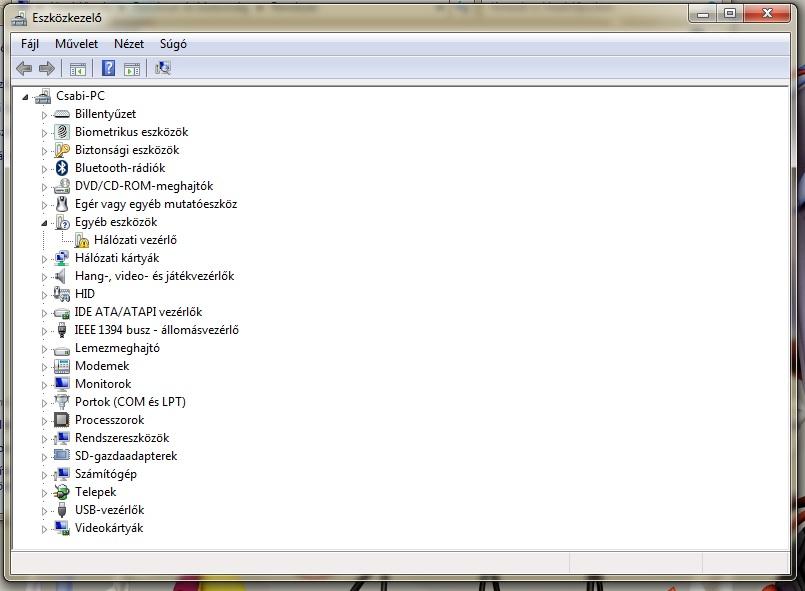Select the Biztonsági eszközök label
805x591 pixels.
tap(127, 150)
